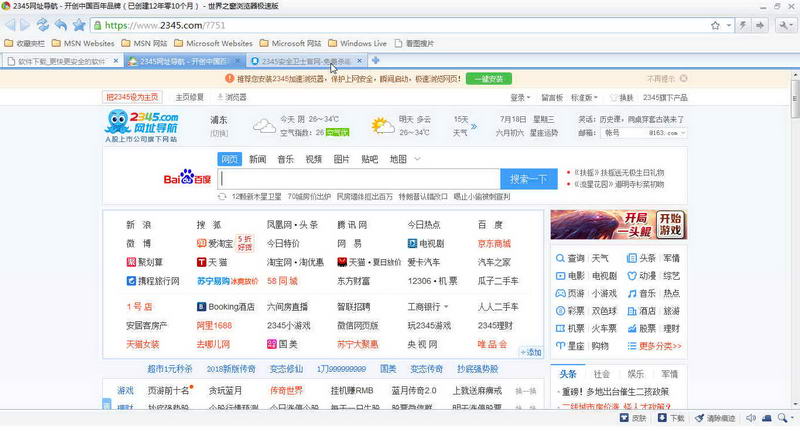This screenshot has height=431, width=800.
Task: Select the 音乐 search tab
Action: pos(286,159)
